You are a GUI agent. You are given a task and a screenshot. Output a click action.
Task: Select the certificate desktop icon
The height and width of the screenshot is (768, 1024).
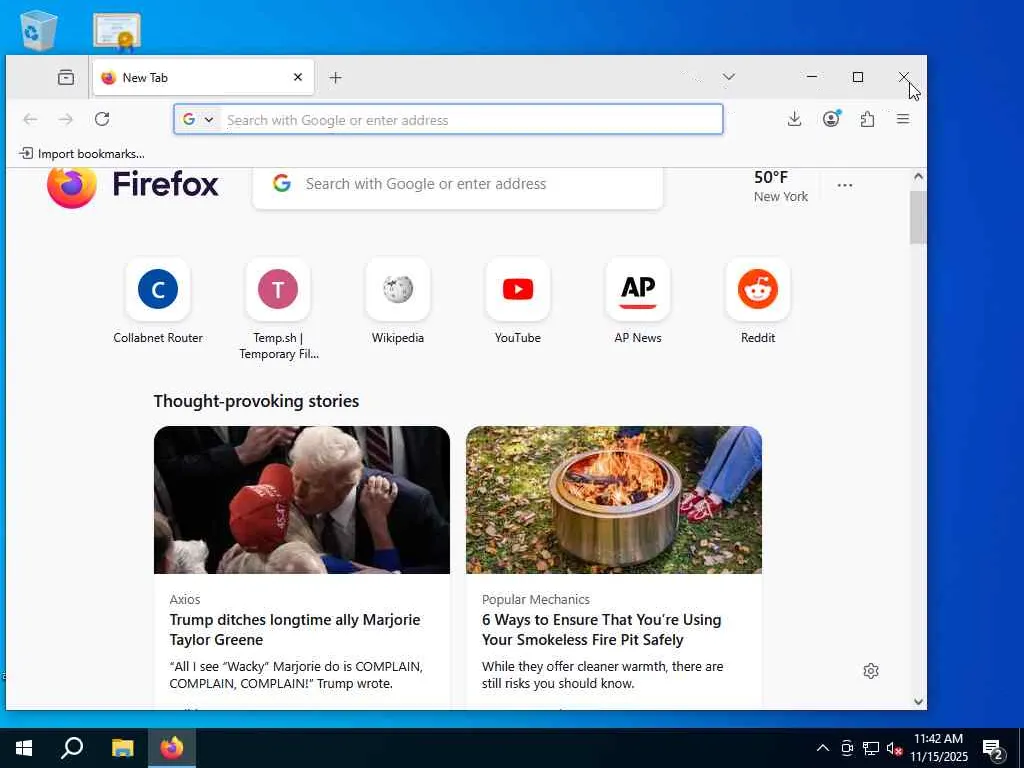pos(117,31)
